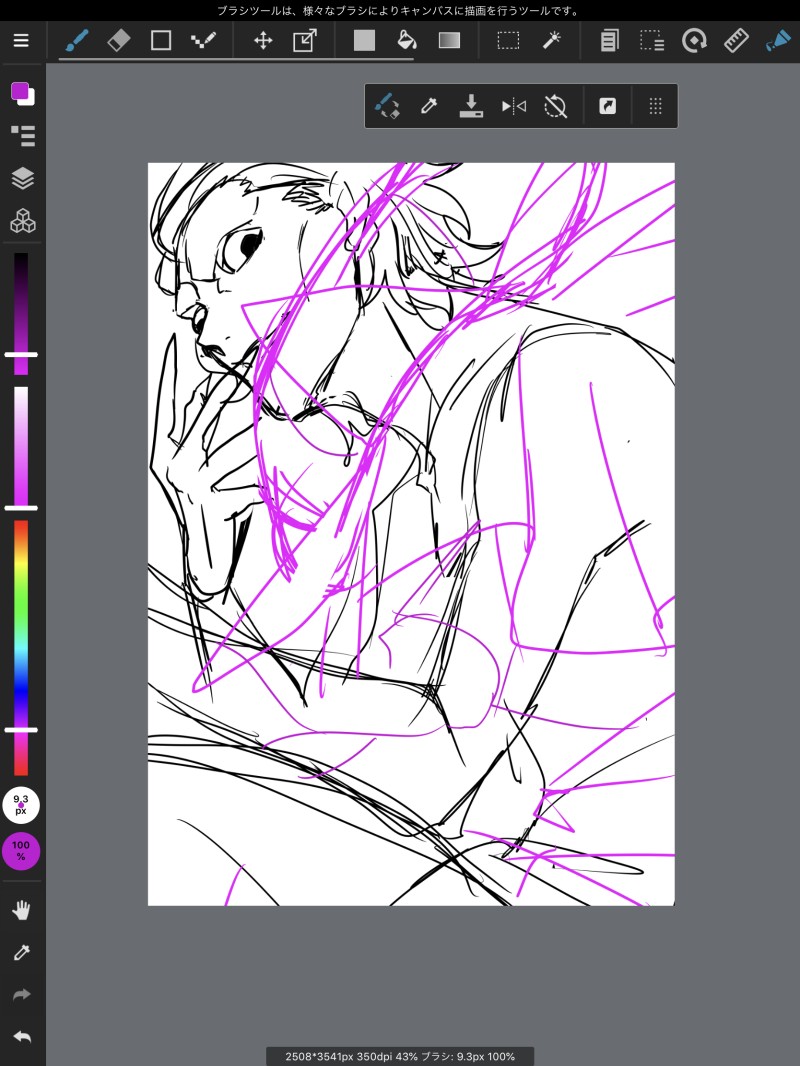The image size is (800, 1066).
Task: Select the Move tool
Action: (263, 41)
